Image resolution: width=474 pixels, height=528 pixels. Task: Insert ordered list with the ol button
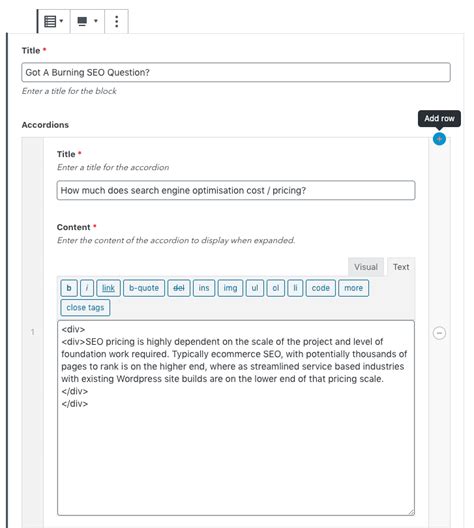(x=276, y=288)
